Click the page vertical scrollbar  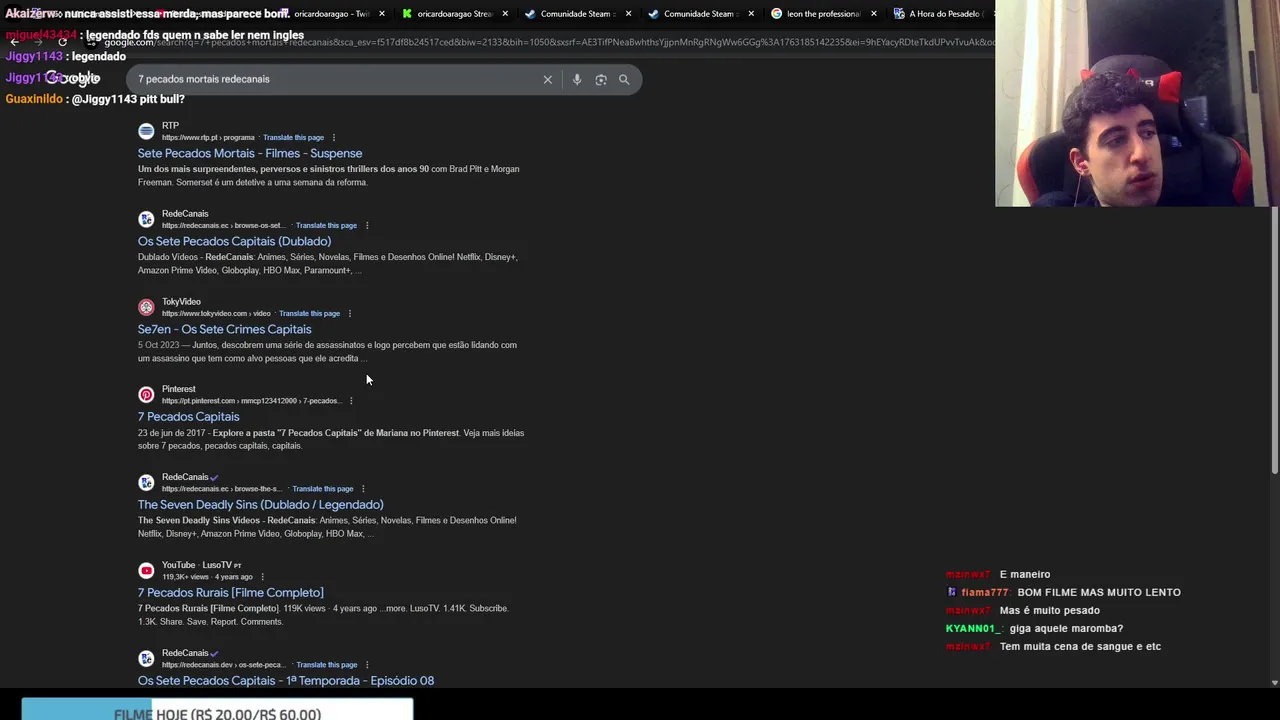(x=1274, y=340)
